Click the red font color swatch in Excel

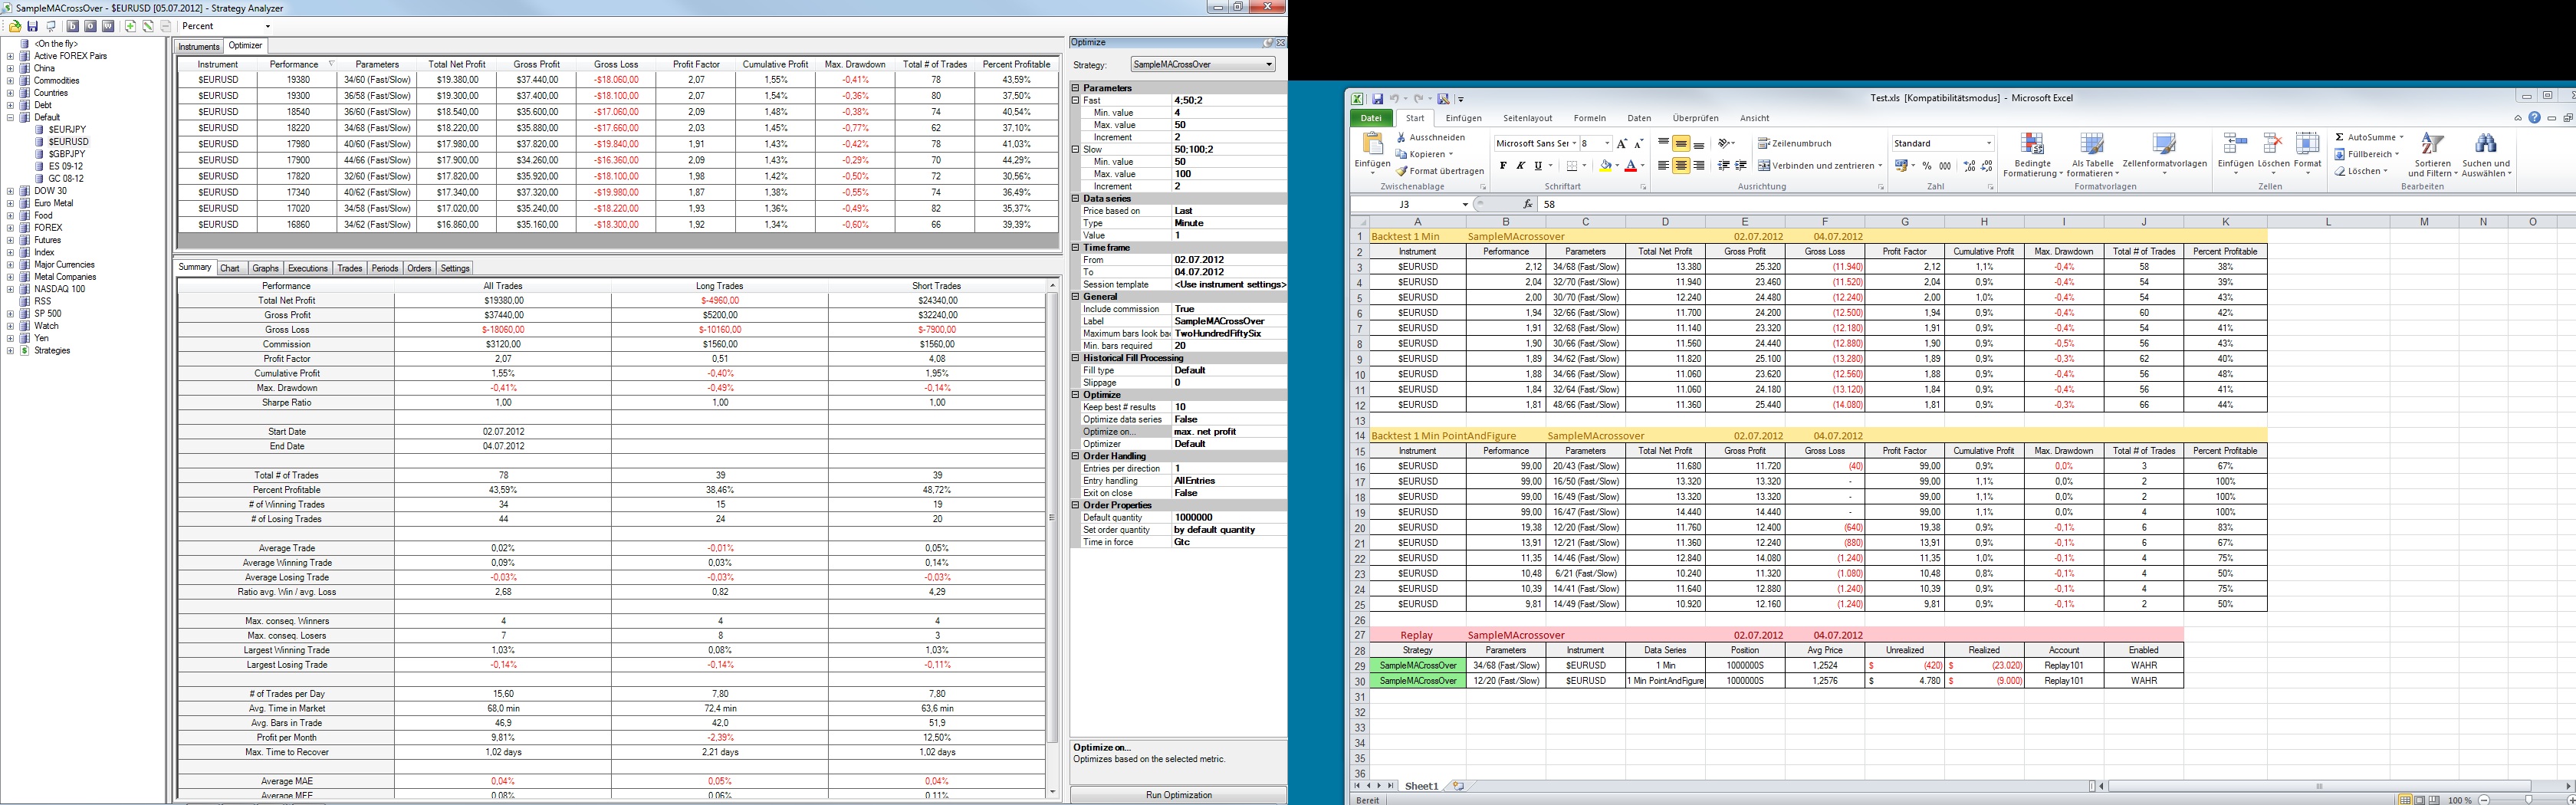pos(1630,166)
